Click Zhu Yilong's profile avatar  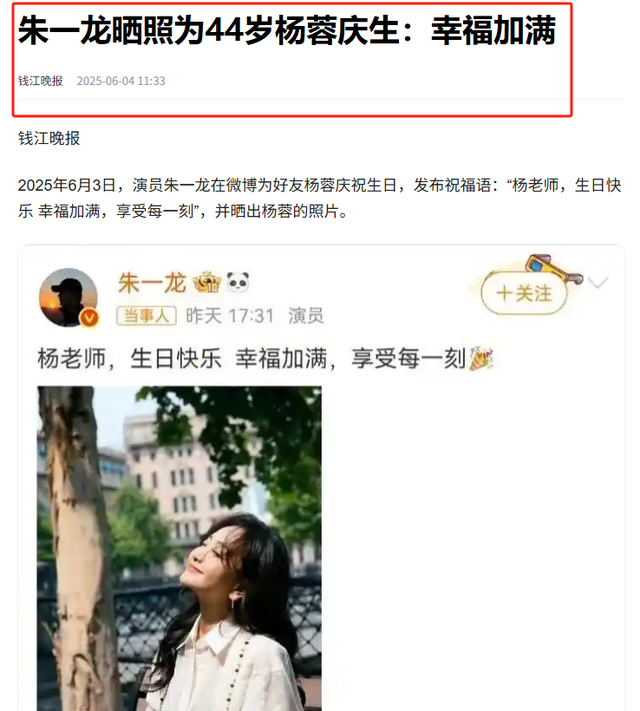click(x=68, y=297)
